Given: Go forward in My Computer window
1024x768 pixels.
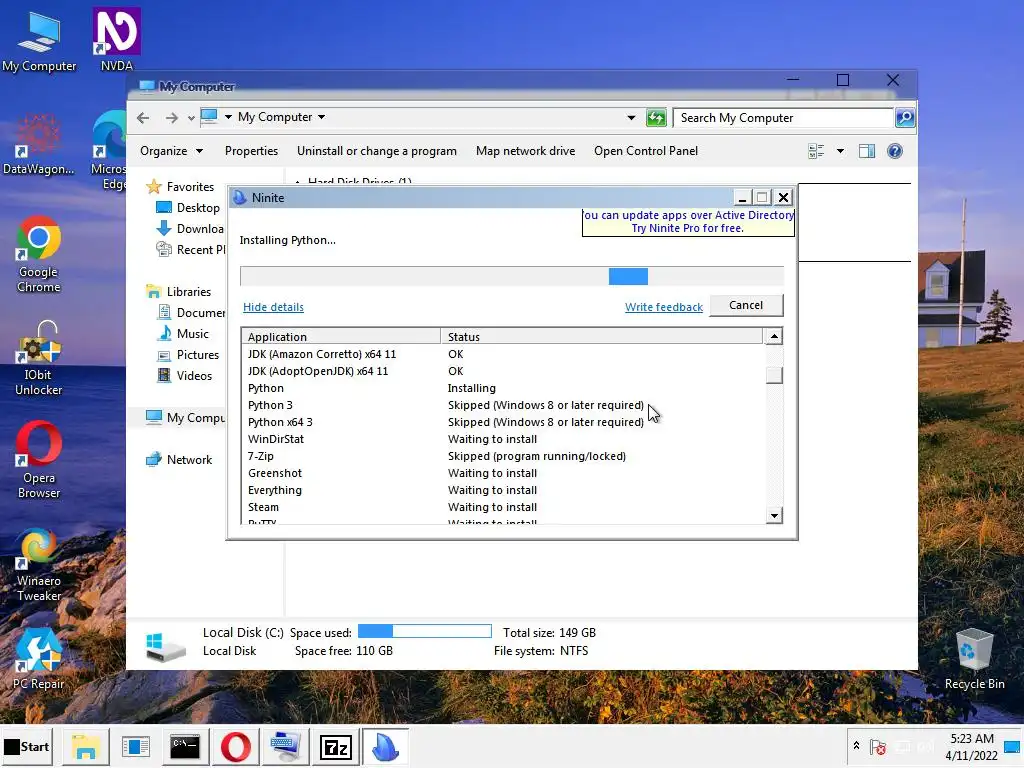Looking at the screenshot, I should click(172, 118).
